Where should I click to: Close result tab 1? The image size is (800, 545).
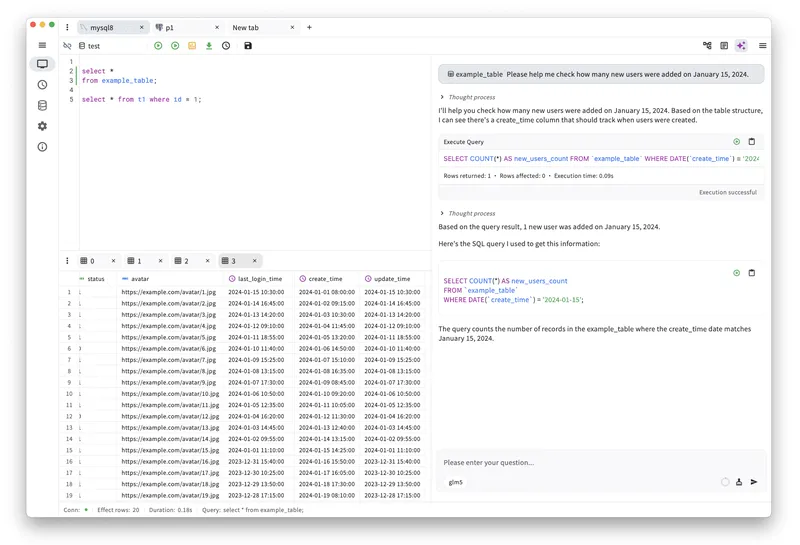coord(160,261)
